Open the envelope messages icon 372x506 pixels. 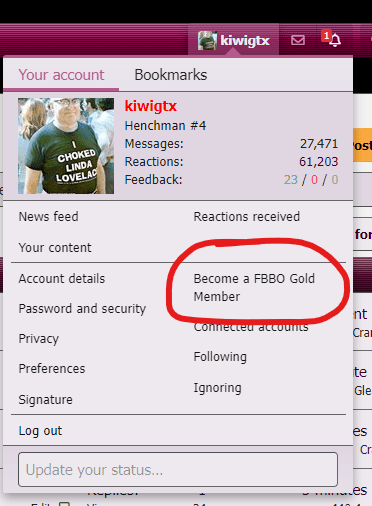(x=298, y=40)
